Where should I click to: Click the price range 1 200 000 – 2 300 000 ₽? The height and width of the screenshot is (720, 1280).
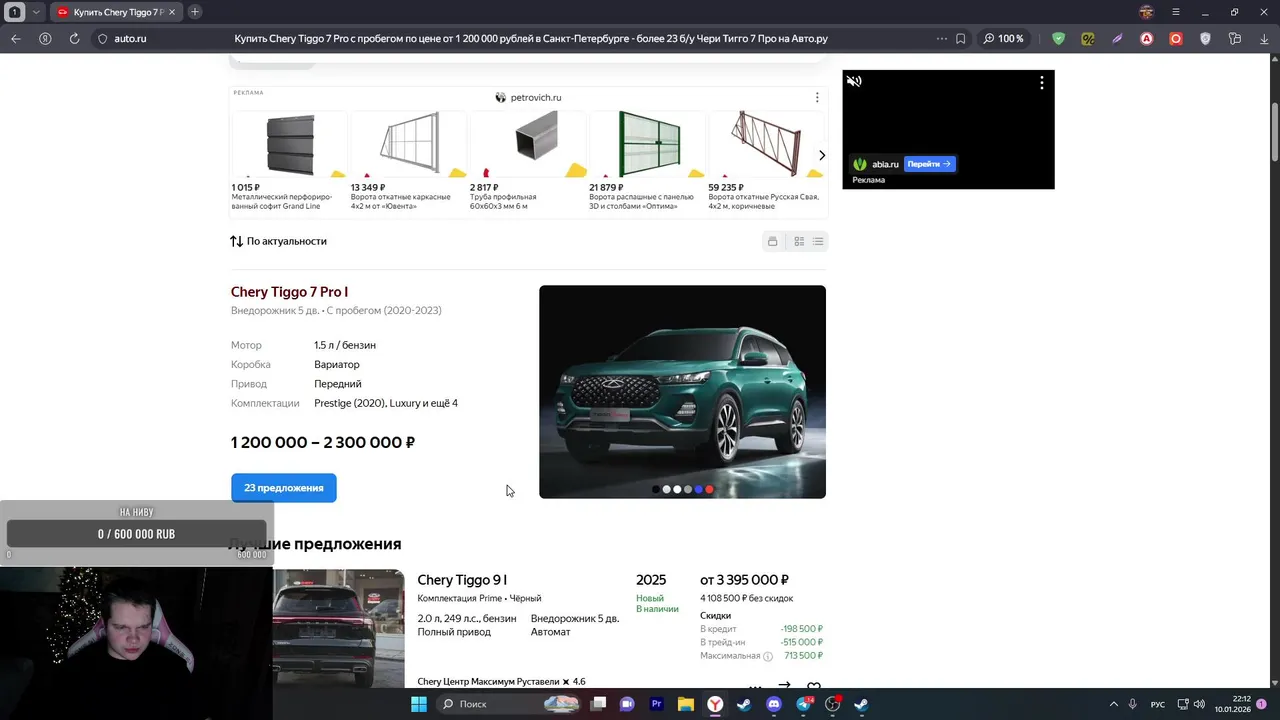[323, 443]
